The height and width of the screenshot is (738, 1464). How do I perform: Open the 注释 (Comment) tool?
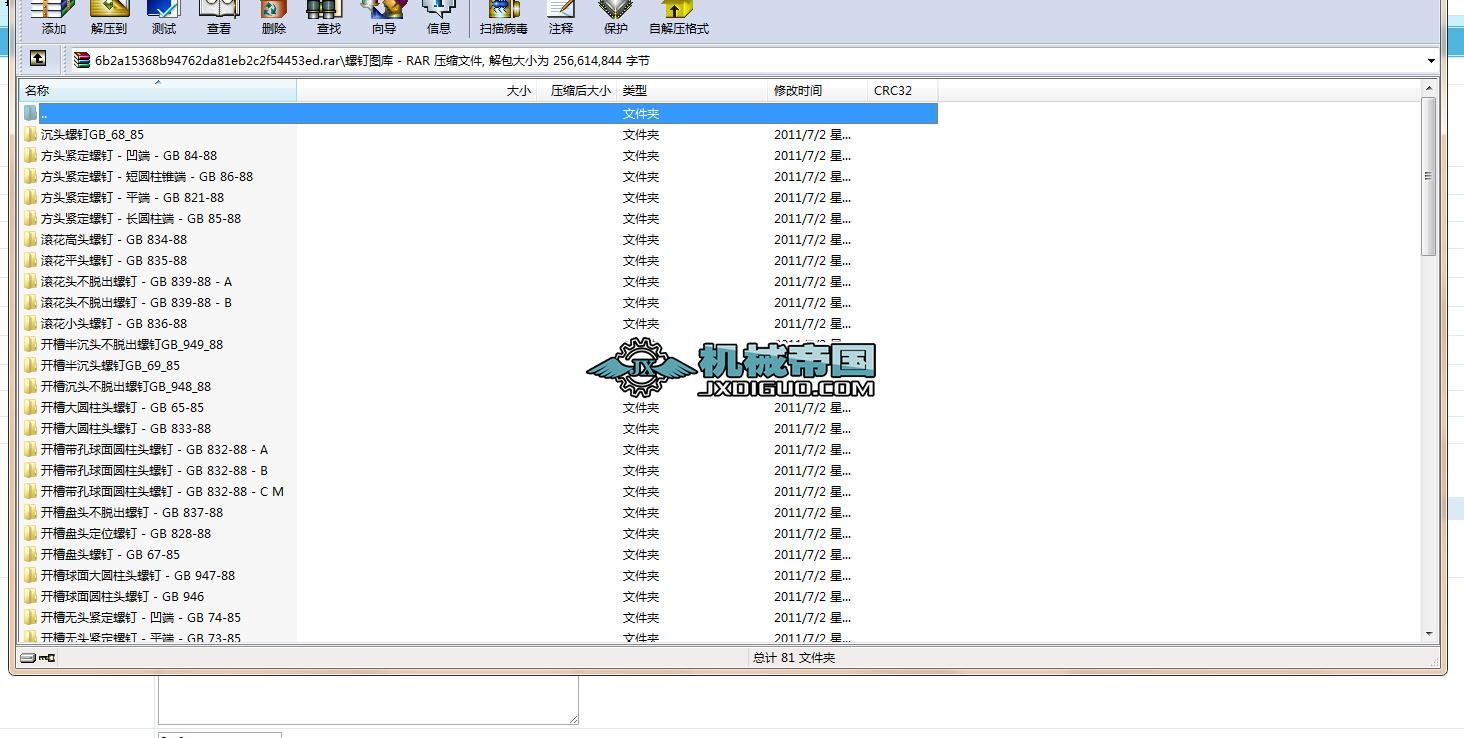point(560,18)
